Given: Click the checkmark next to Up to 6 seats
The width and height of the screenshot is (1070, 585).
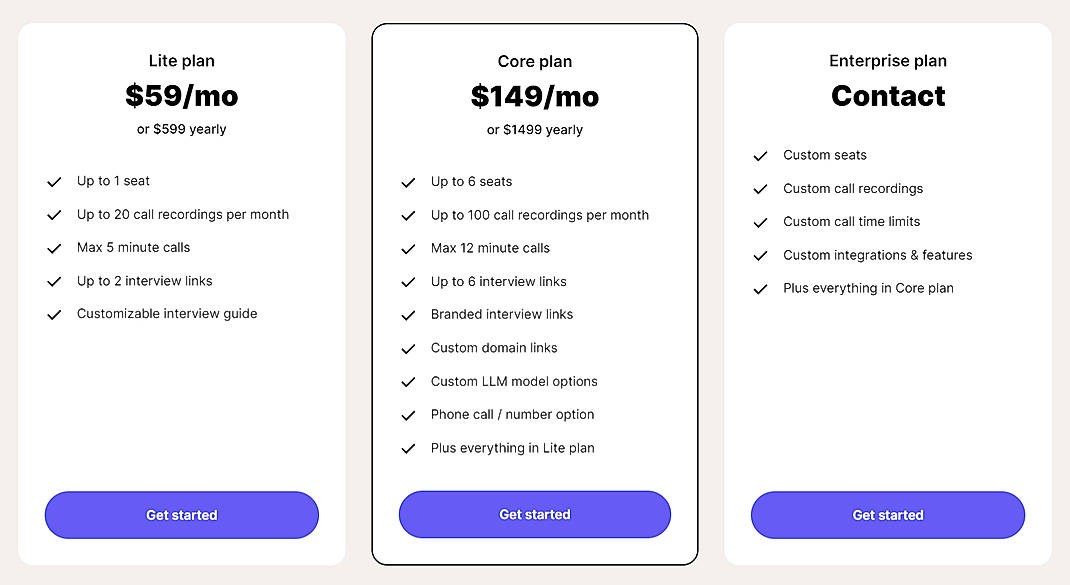Looking at the screenshot, I should [x=408, y=181].
